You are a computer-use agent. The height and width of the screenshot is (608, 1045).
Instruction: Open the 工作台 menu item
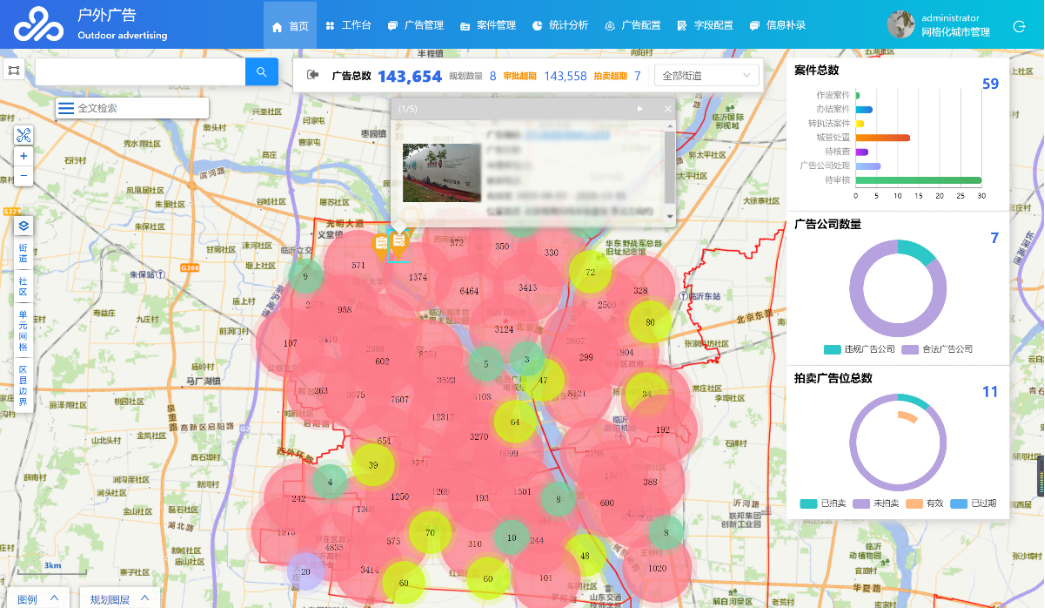(x=348, y=26)
